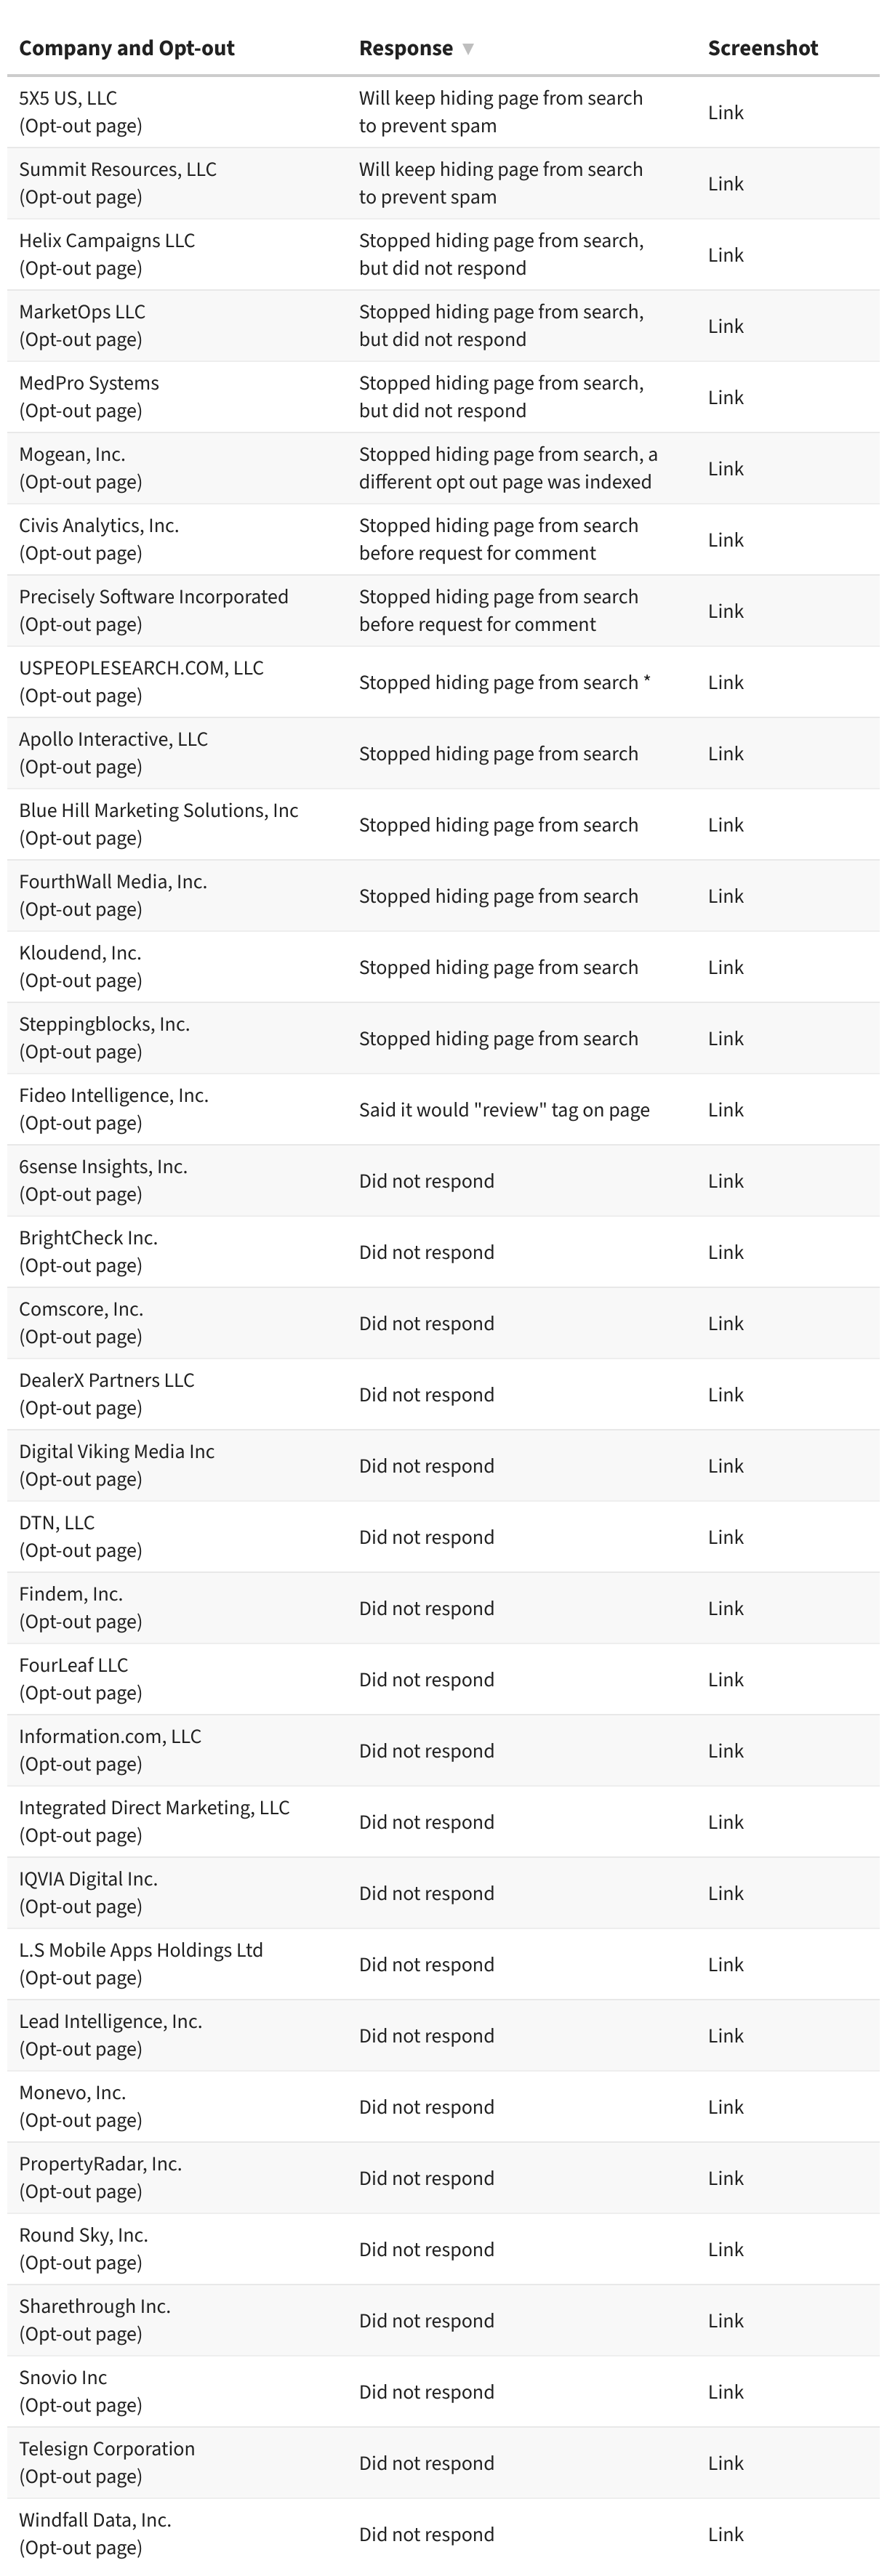View the Kloudend, Inc. screenshot link
This screenshot has height=2576, width=887.
[725, 968]
